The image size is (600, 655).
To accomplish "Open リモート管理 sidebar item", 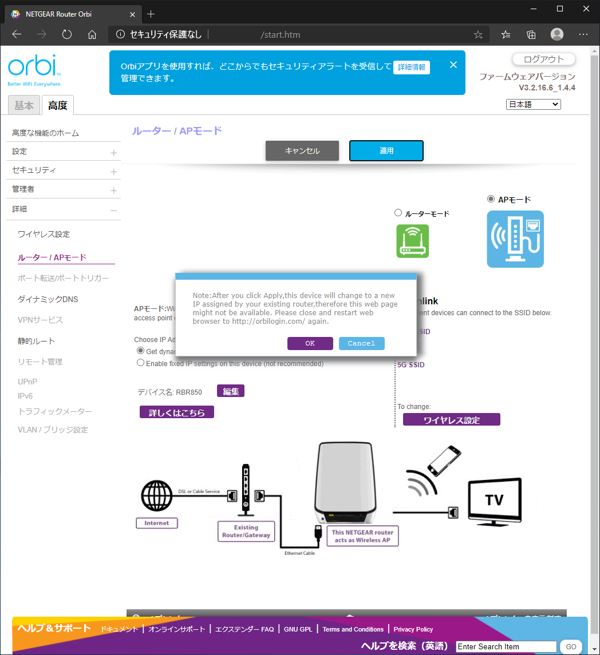I will click(x=40, y=362).
